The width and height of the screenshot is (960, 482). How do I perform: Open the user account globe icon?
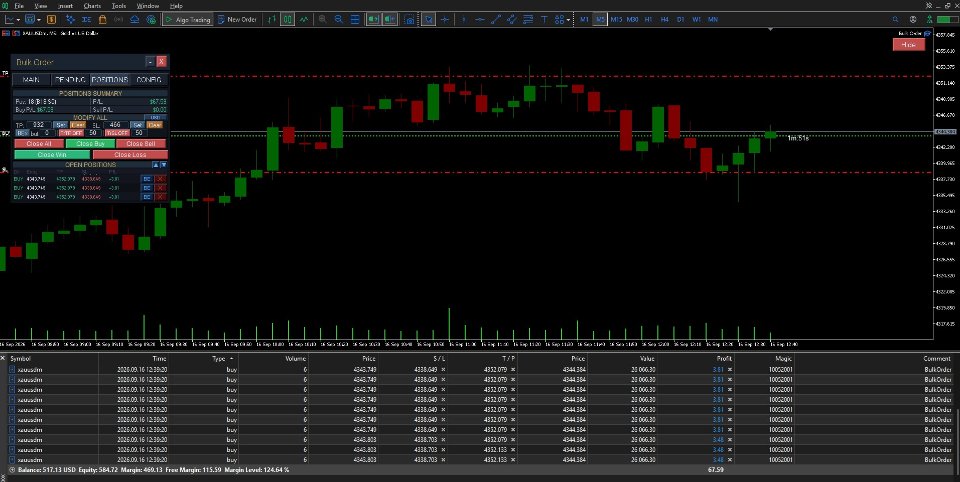click(x=913, y=20)
